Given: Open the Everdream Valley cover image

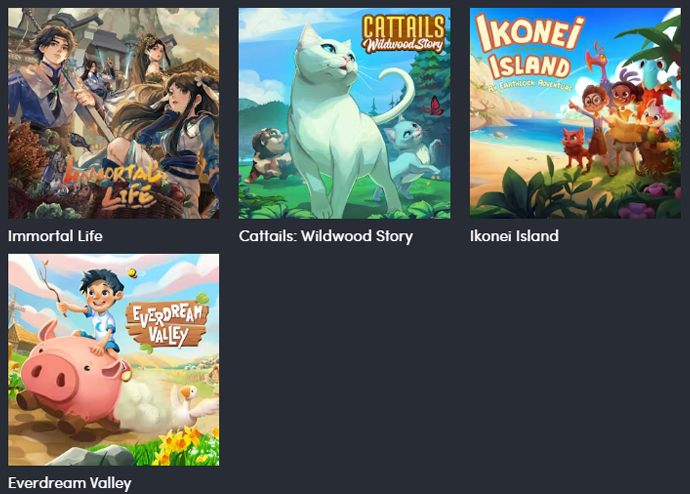Looking at the screenshot, I should pos(114,360).
